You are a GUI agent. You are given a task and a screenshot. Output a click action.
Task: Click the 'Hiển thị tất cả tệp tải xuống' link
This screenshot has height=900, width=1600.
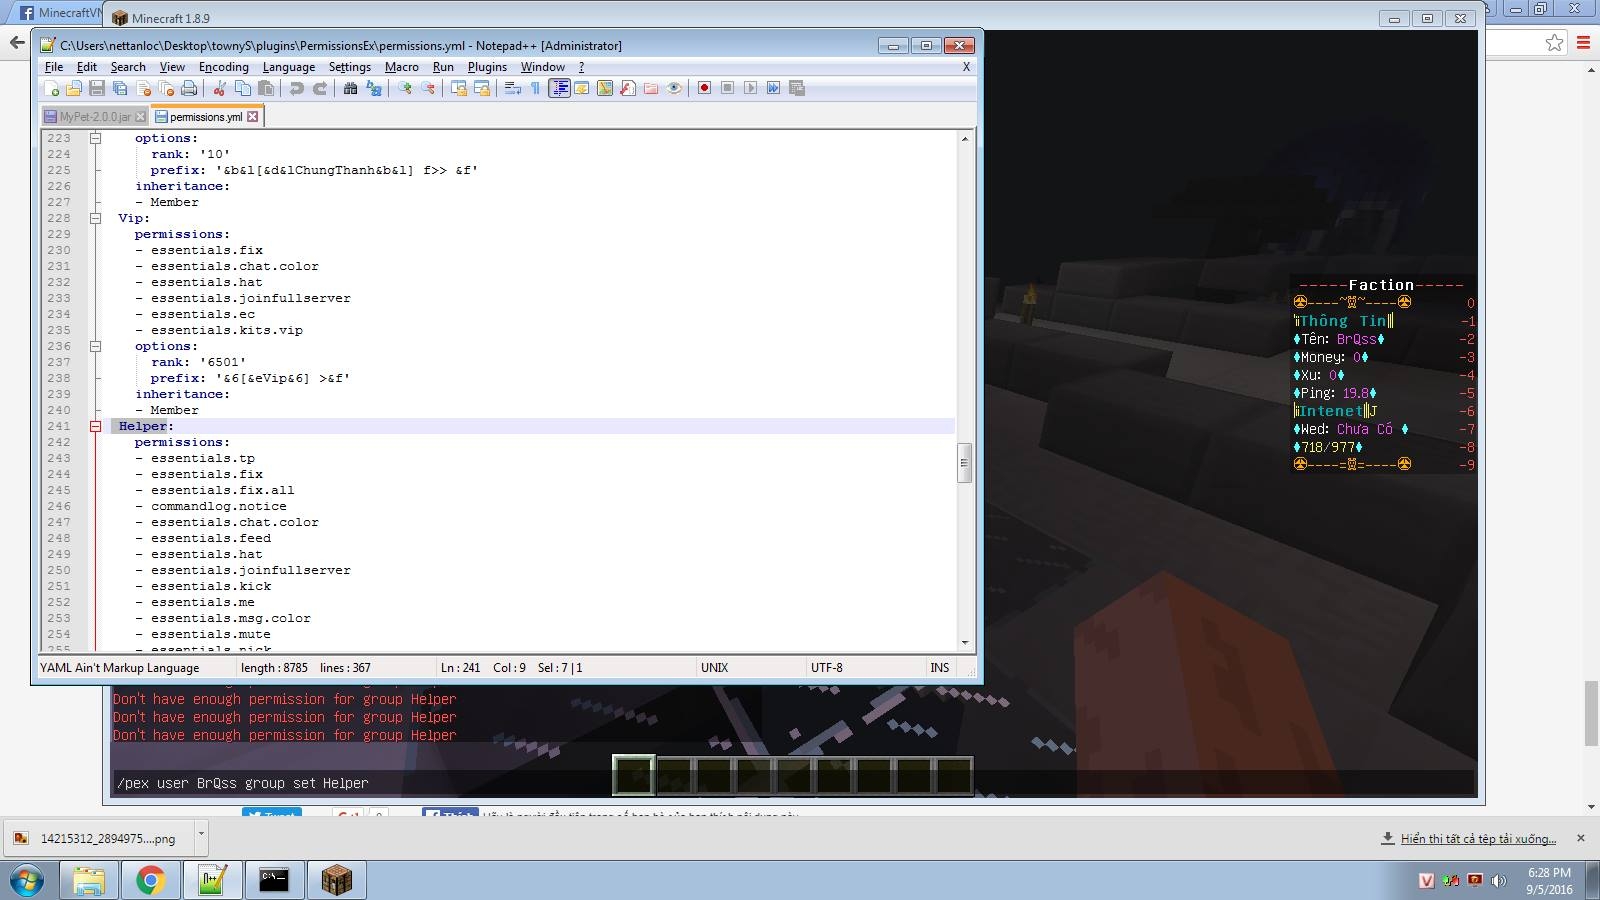coord(1478,839)
